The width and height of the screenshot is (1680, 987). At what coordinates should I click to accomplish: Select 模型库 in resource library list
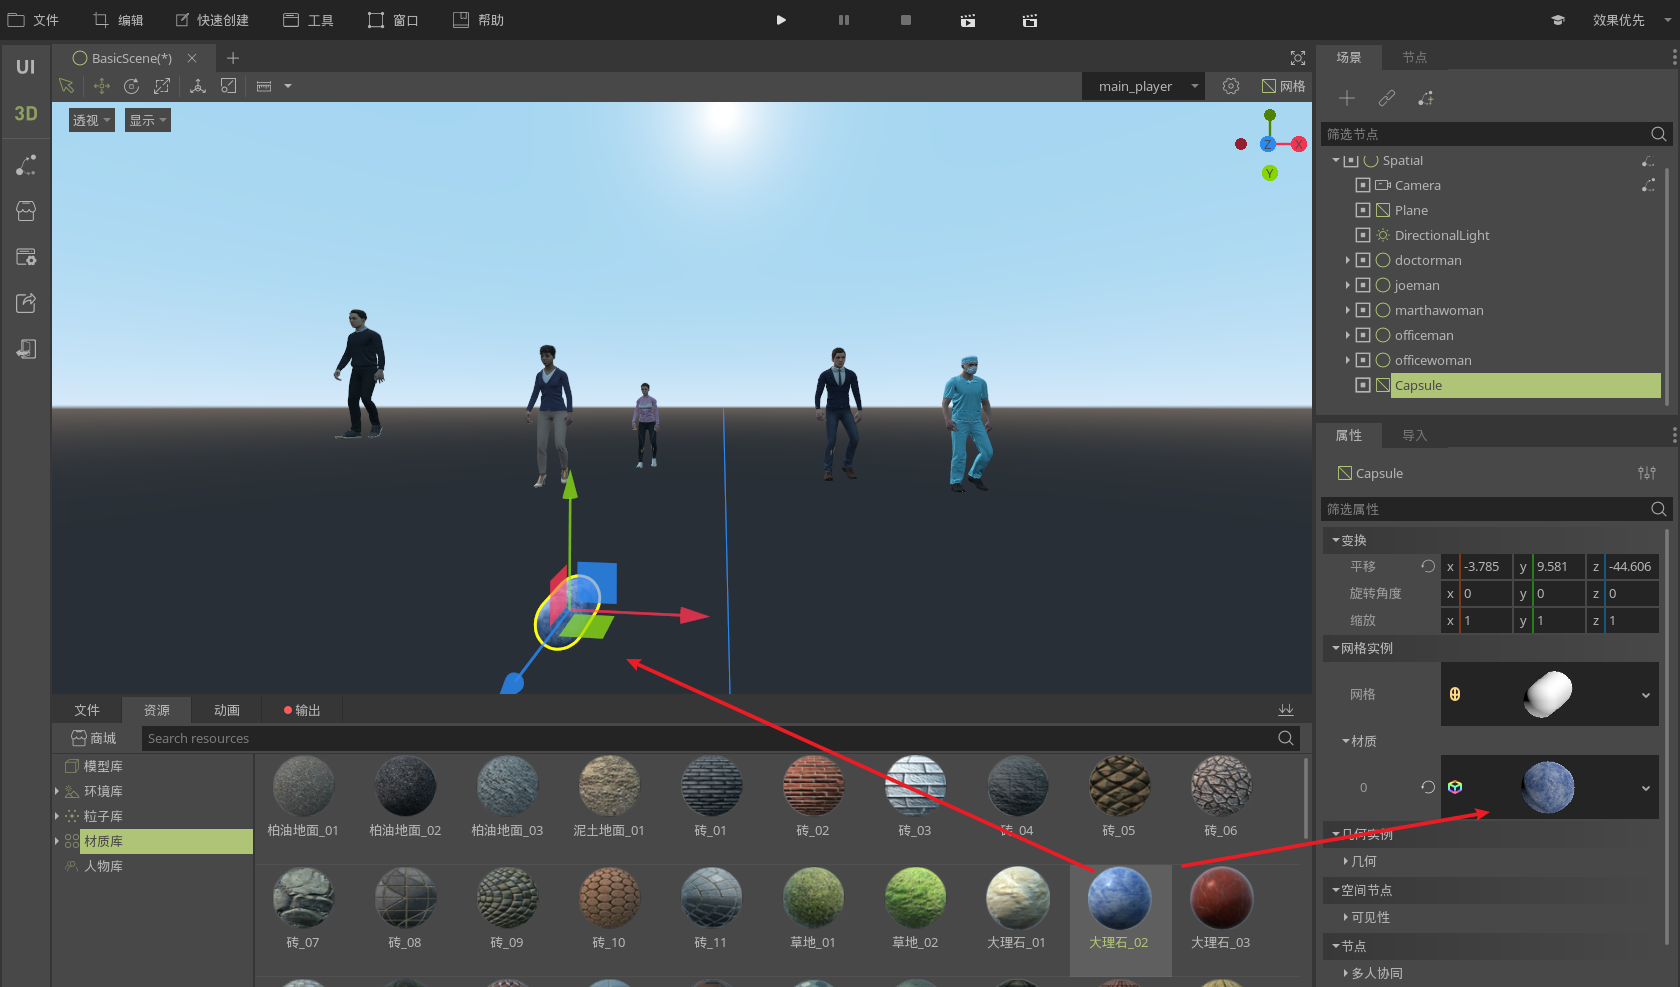tap(103, 766)
